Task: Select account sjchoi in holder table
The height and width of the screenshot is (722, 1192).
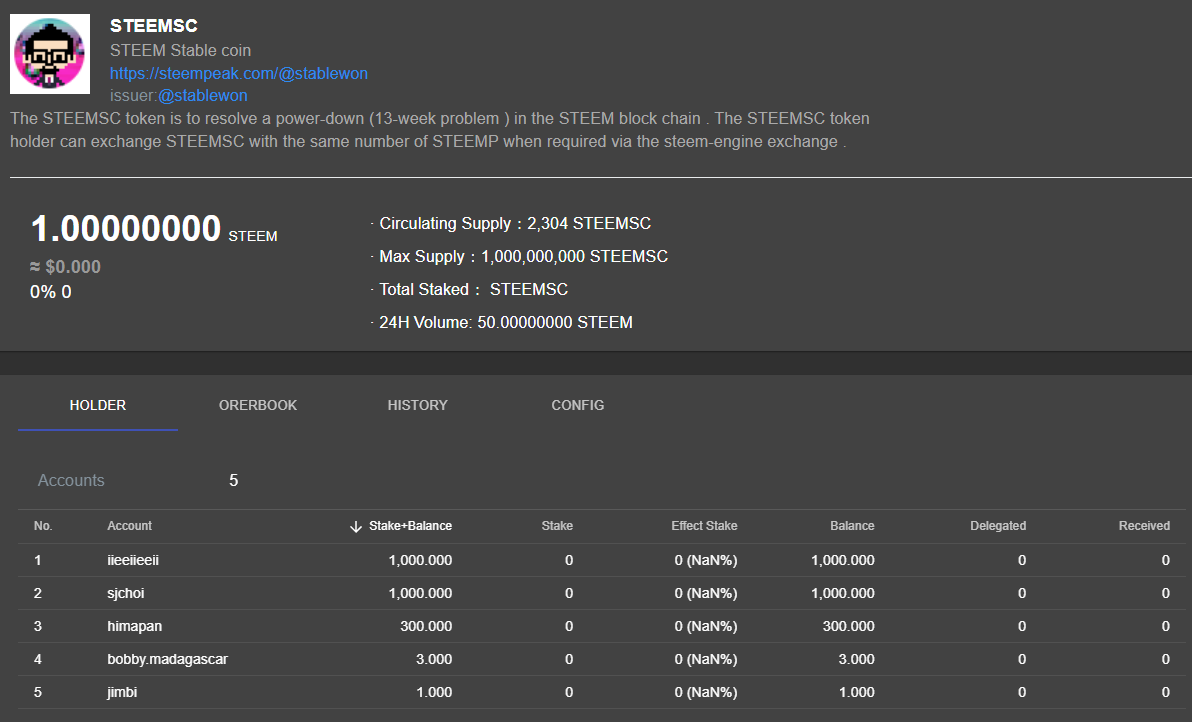Action: click(x=125, y=593)
